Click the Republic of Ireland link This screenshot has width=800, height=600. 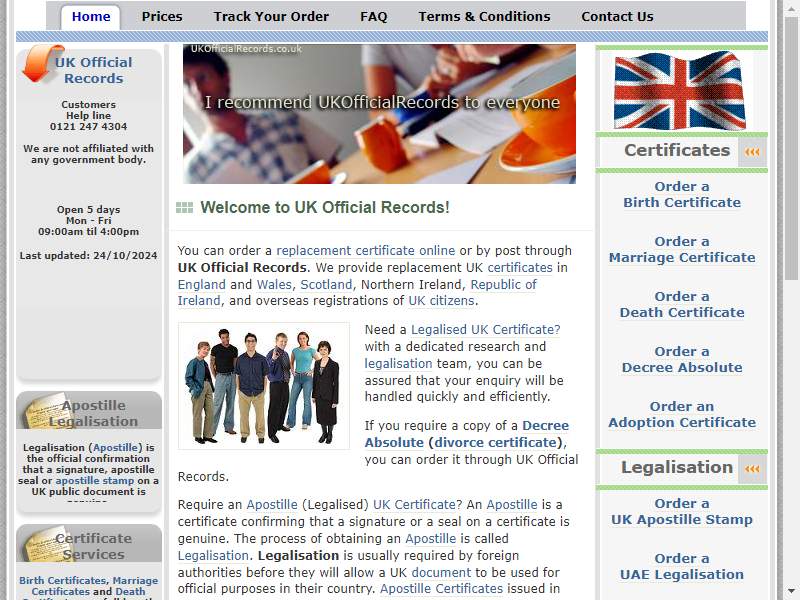pos(503,284)
